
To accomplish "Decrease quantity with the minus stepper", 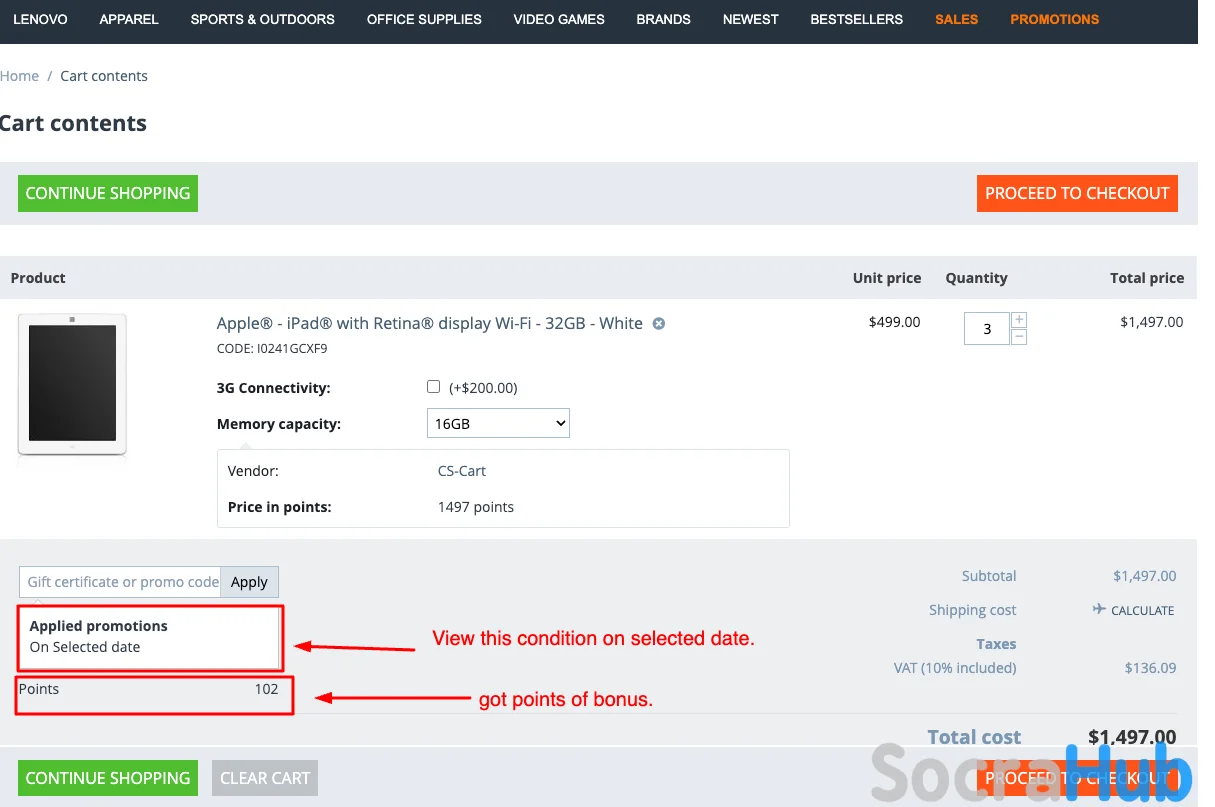I will coord(1019,336).
